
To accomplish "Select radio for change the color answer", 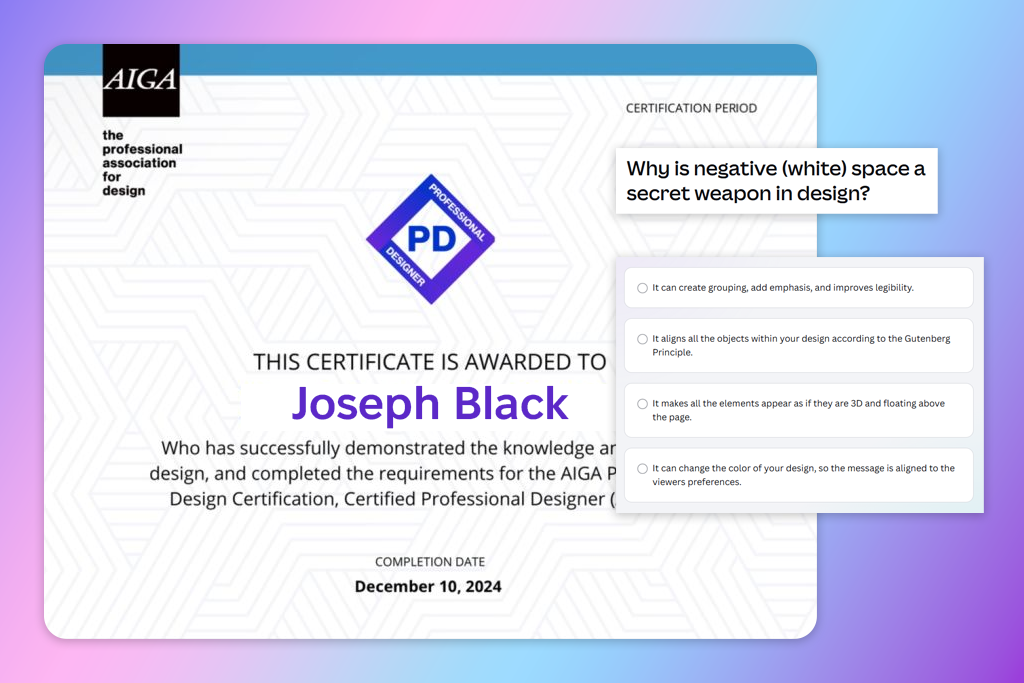I will 643,468.
